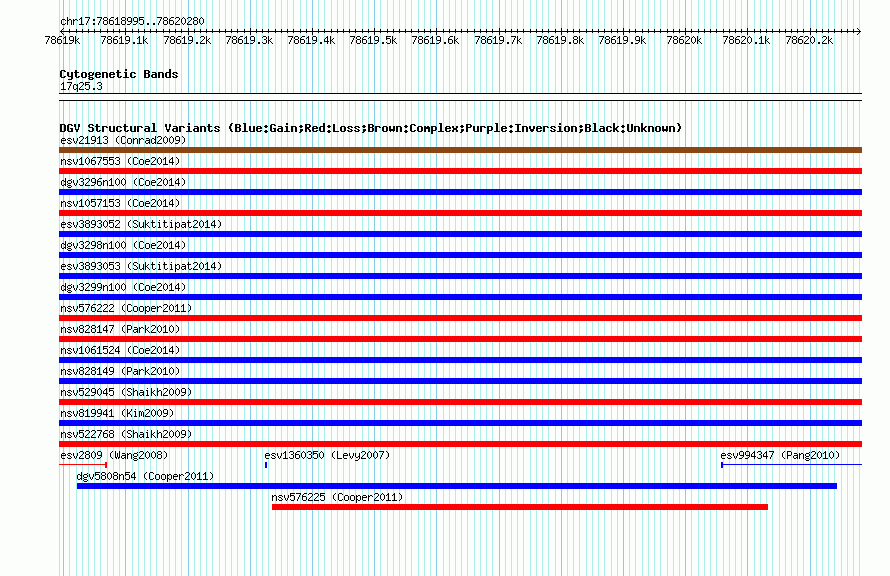The width and height of the screenshot is (890, 576).
Task: Open the nsv522768 (Shaikh2009) label
Action: pos(126,434)
